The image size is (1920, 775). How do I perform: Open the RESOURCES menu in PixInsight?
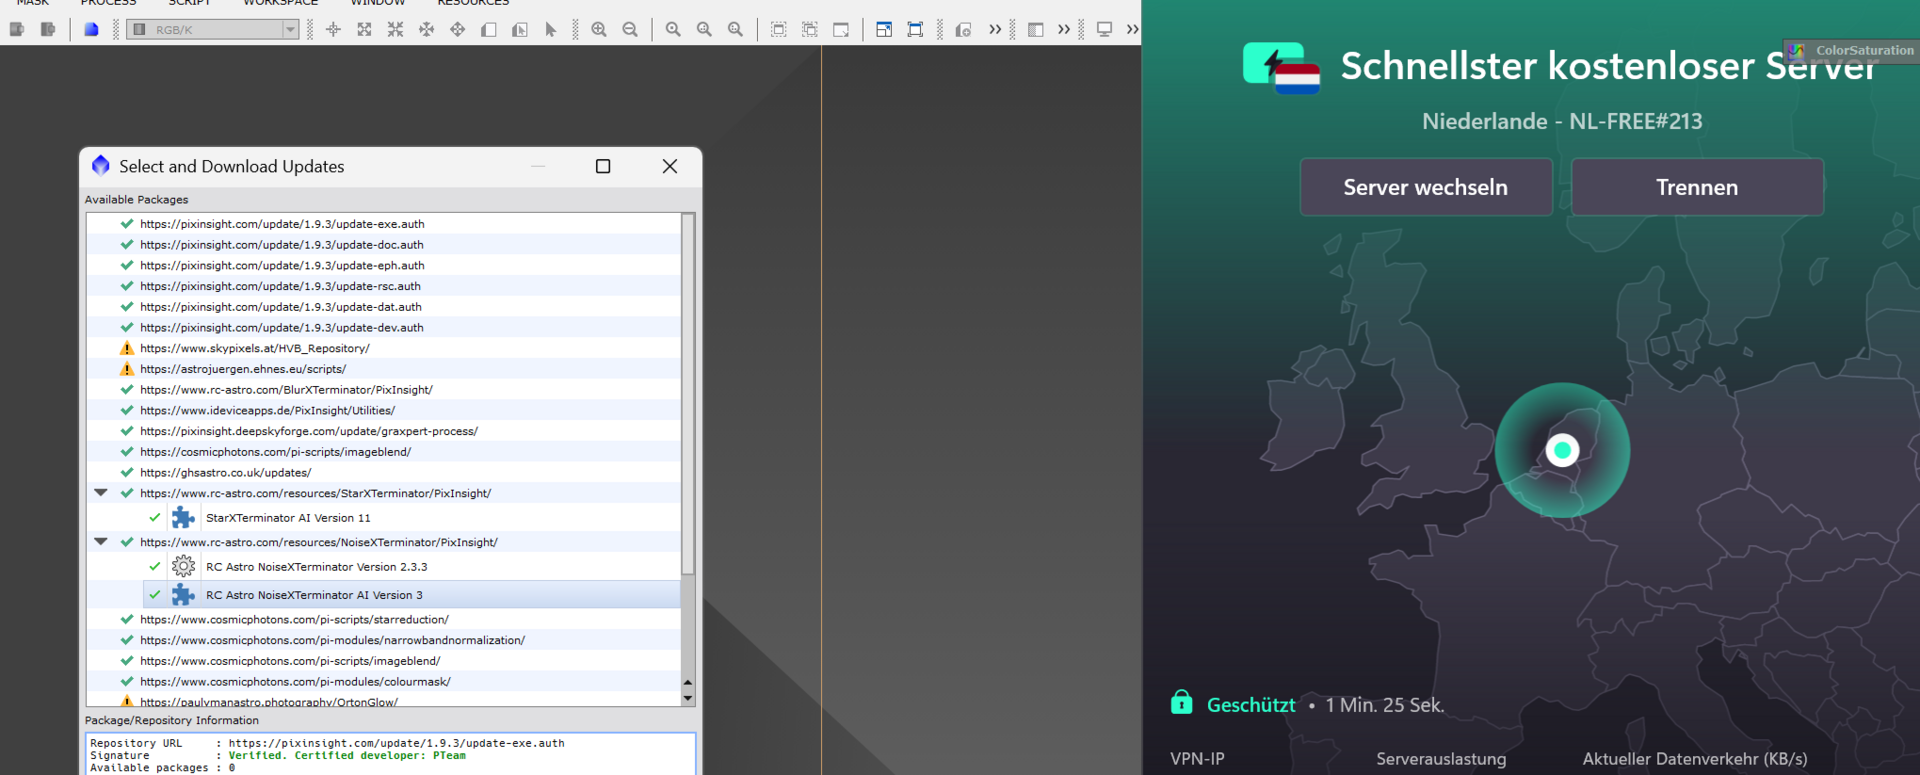(473, 3)
